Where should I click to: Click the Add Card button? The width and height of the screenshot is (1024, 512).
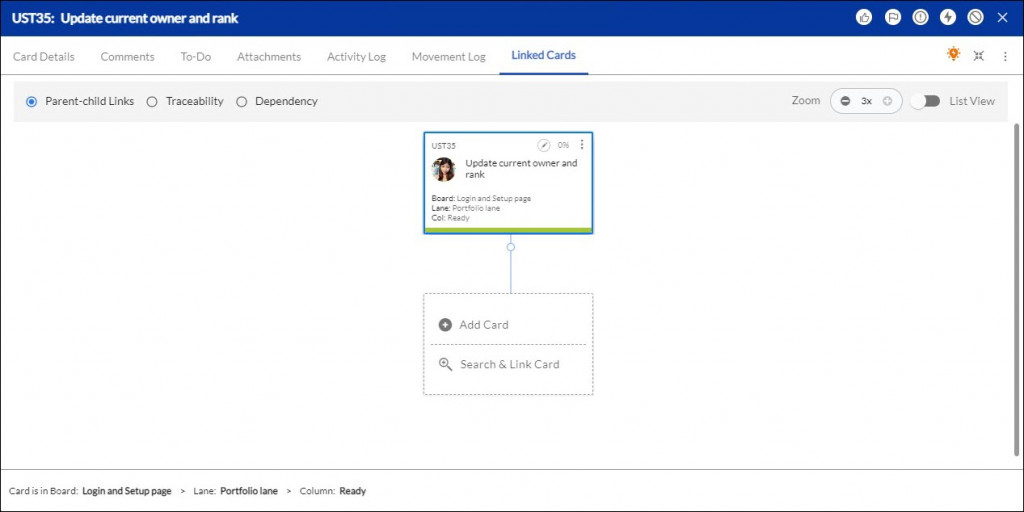(x=473, y=325)
